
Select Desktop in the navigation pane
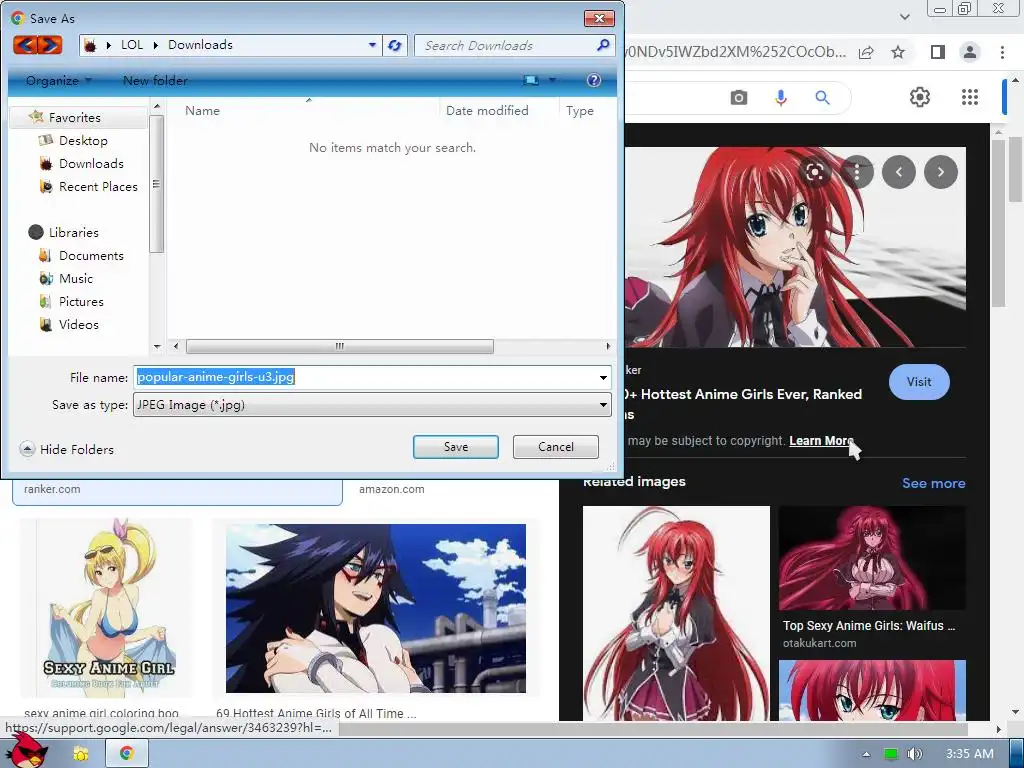(83, 140)
